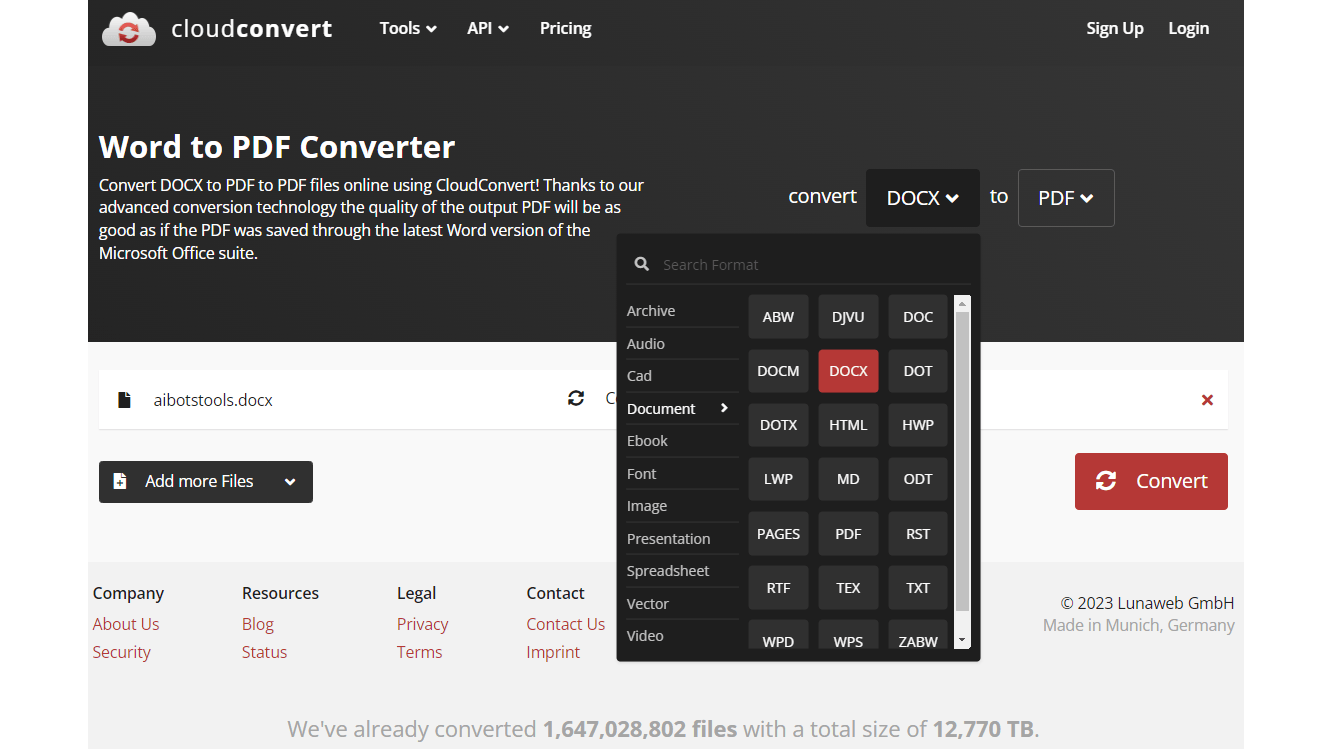Select the Vector format category
Image resolution: width=1332 pixels, height=749 pixels.
pyautogui.click(x=682, y=604)
